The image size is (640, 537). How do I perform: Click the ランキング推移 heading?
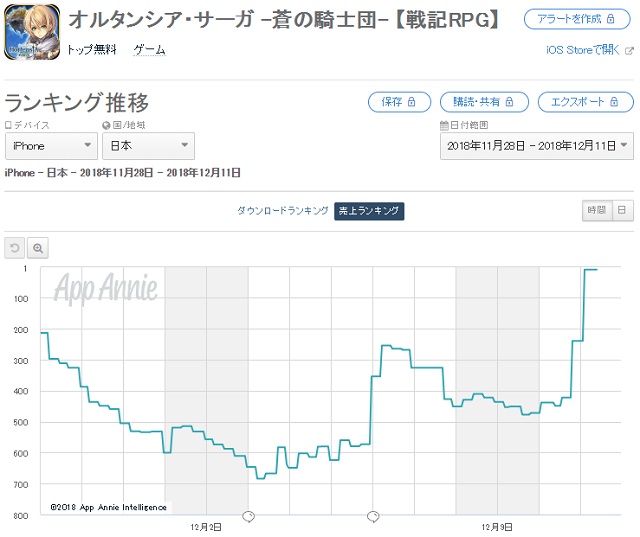77,102
